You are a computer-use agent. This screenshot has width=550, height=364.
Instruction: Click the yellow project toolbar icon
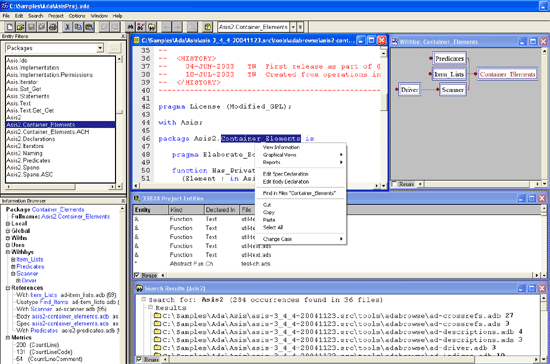(x=207, y=27)
